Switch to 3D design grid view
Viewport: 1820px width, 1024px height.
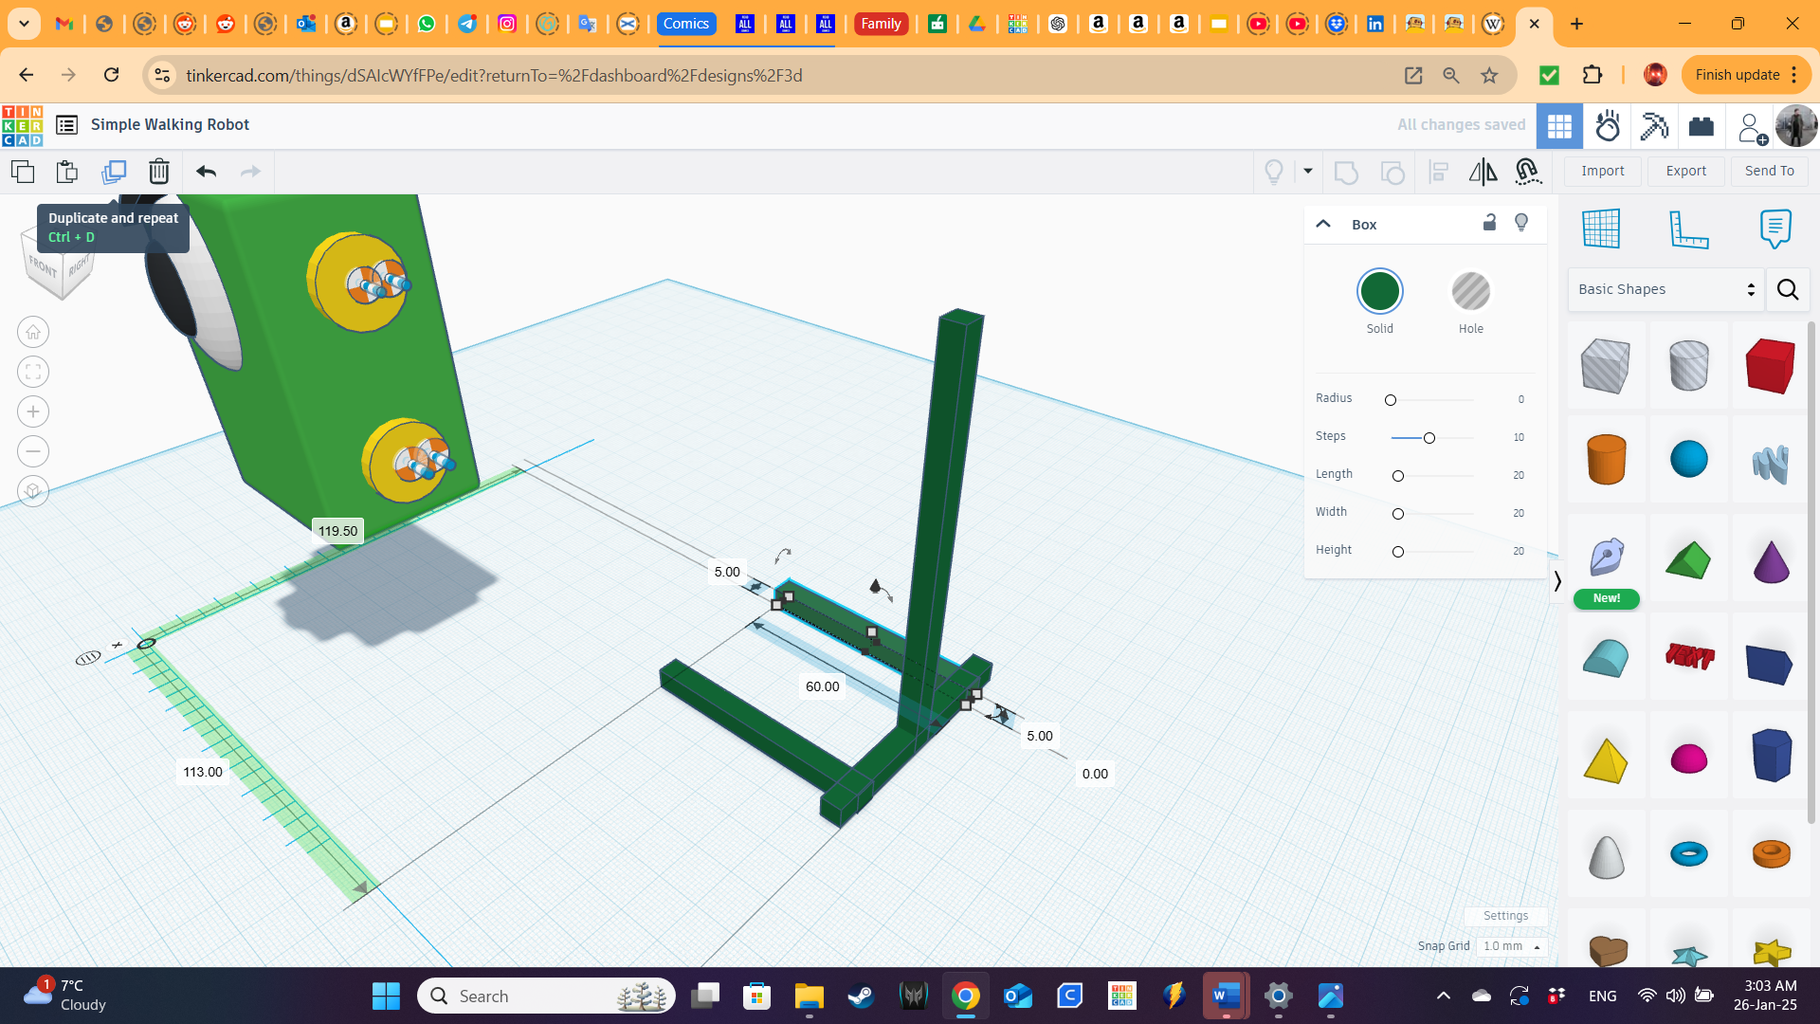1560,126
